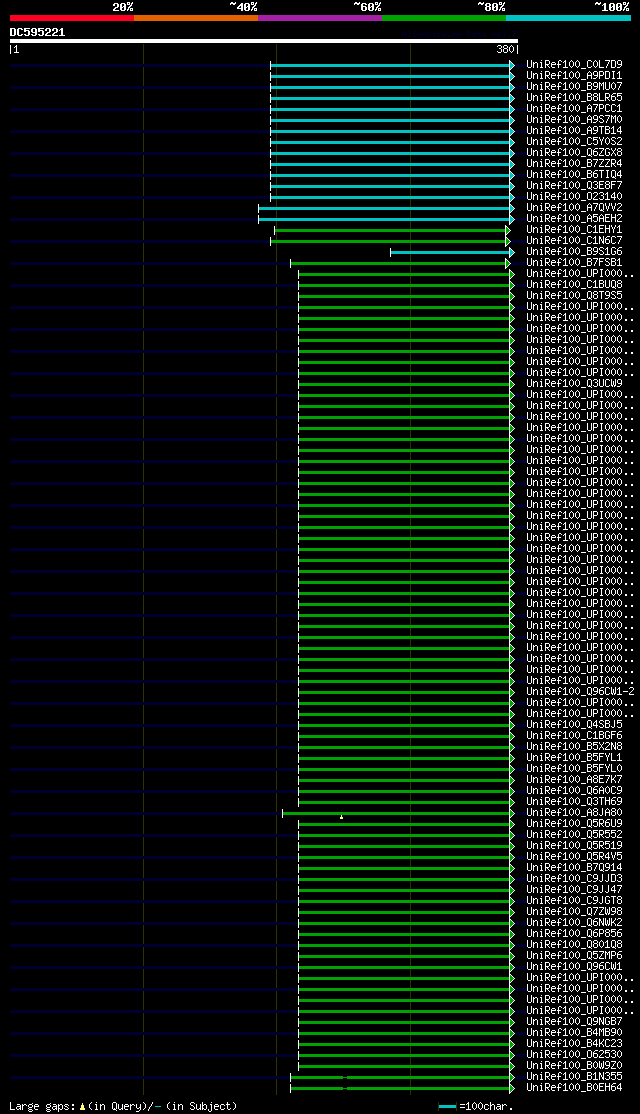The height and width of the screenshot is (1114, 640).
Task: Click the green alignment bar for B0EH64
Action: [401, 1088]
